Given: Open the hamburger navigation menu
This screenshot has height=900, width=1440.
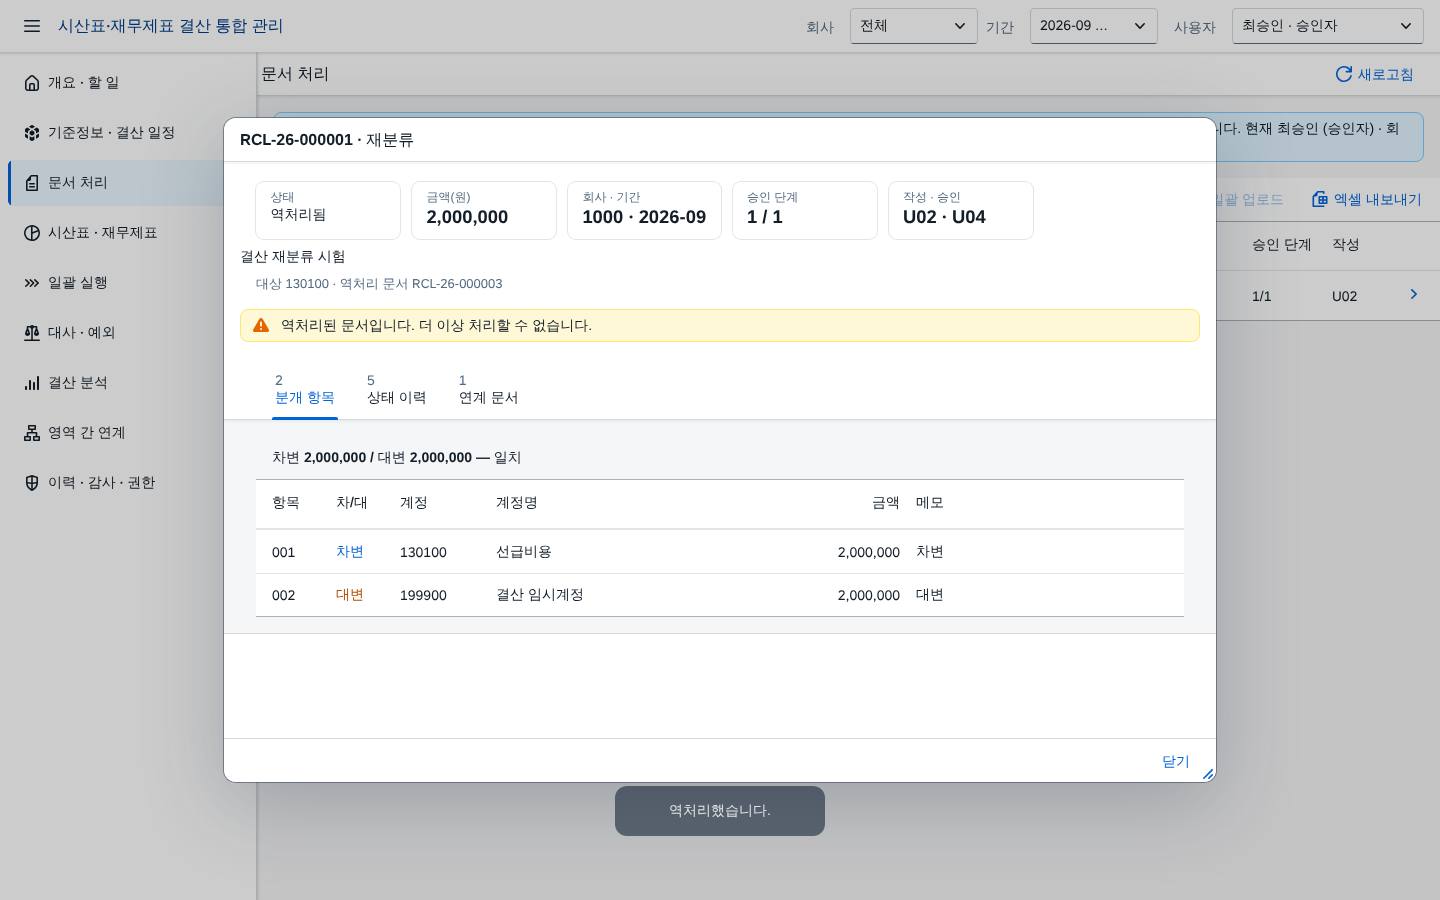Looking at the screenshot, I should 32,26.
